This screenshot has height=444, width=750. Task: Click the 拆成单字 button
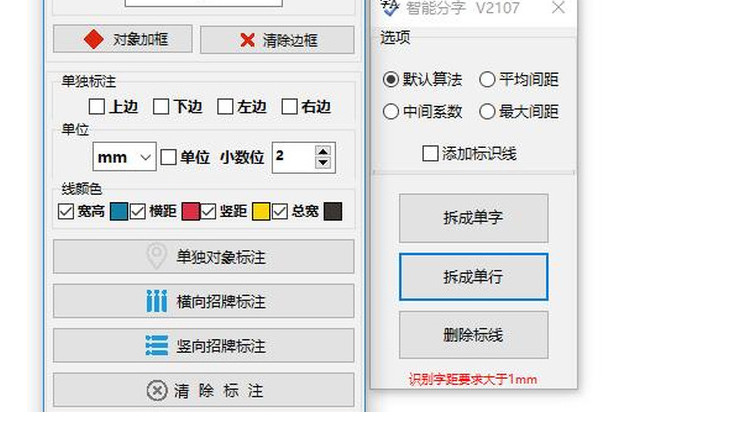pos(474,218)
